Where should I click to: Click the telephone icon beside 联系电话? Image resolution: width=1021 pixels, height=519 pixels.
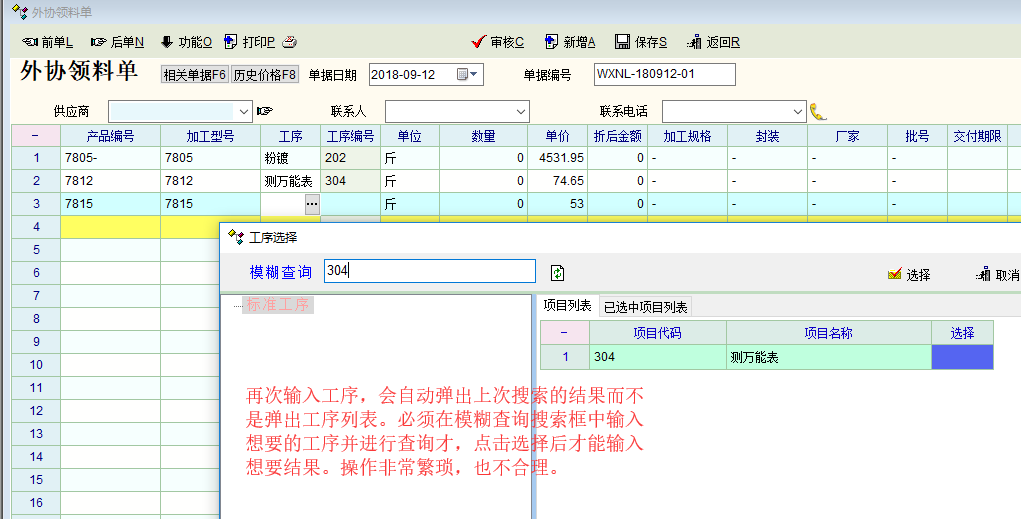[x=818, y=111]
